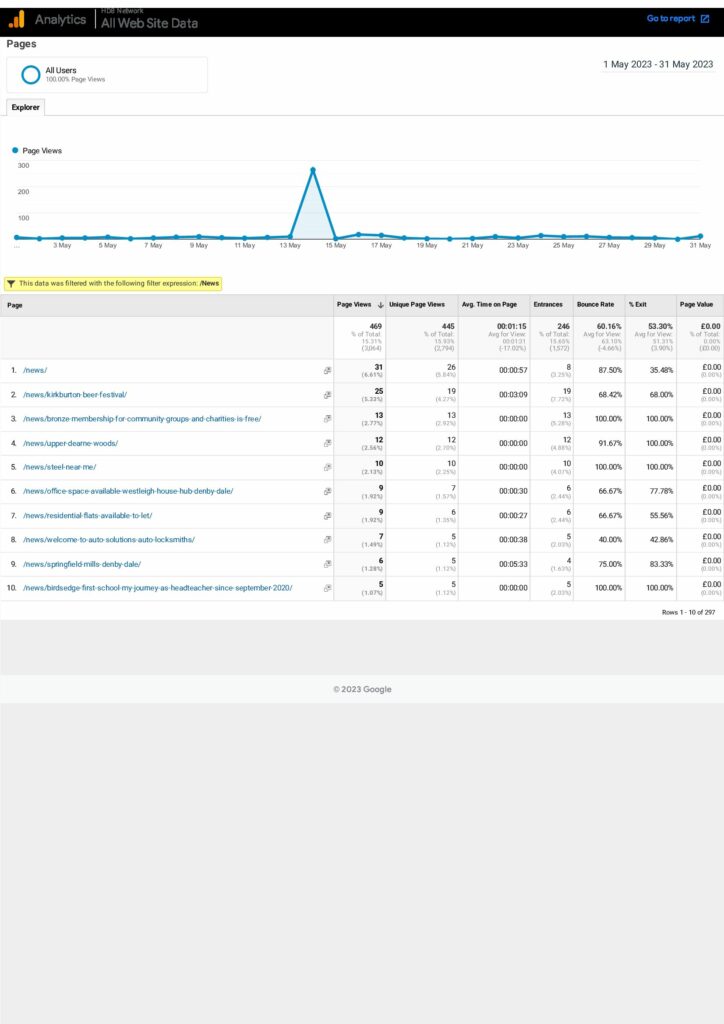Image resolution: width=724 pixels, height=1024 pixels.
Task: Click the Google Analytics logo icon
Action: click(x=16, y=19)
